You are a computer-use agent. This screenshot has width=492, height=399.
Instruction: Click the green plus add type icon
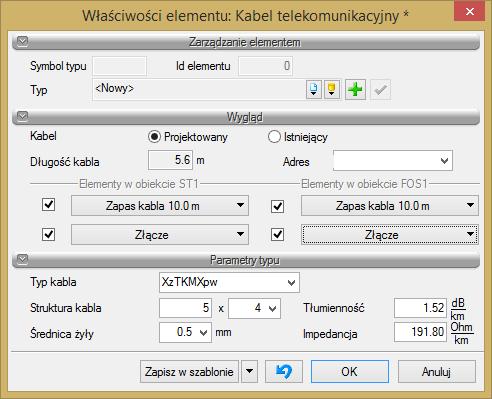point(355,89)
